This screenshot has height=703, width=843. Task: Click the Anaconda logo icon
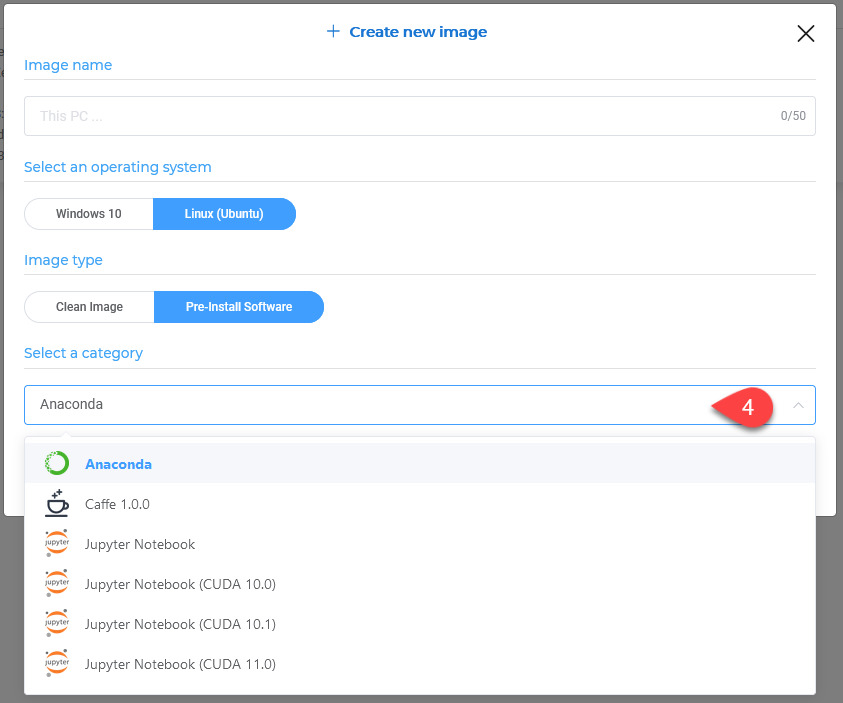click(56, 463)
